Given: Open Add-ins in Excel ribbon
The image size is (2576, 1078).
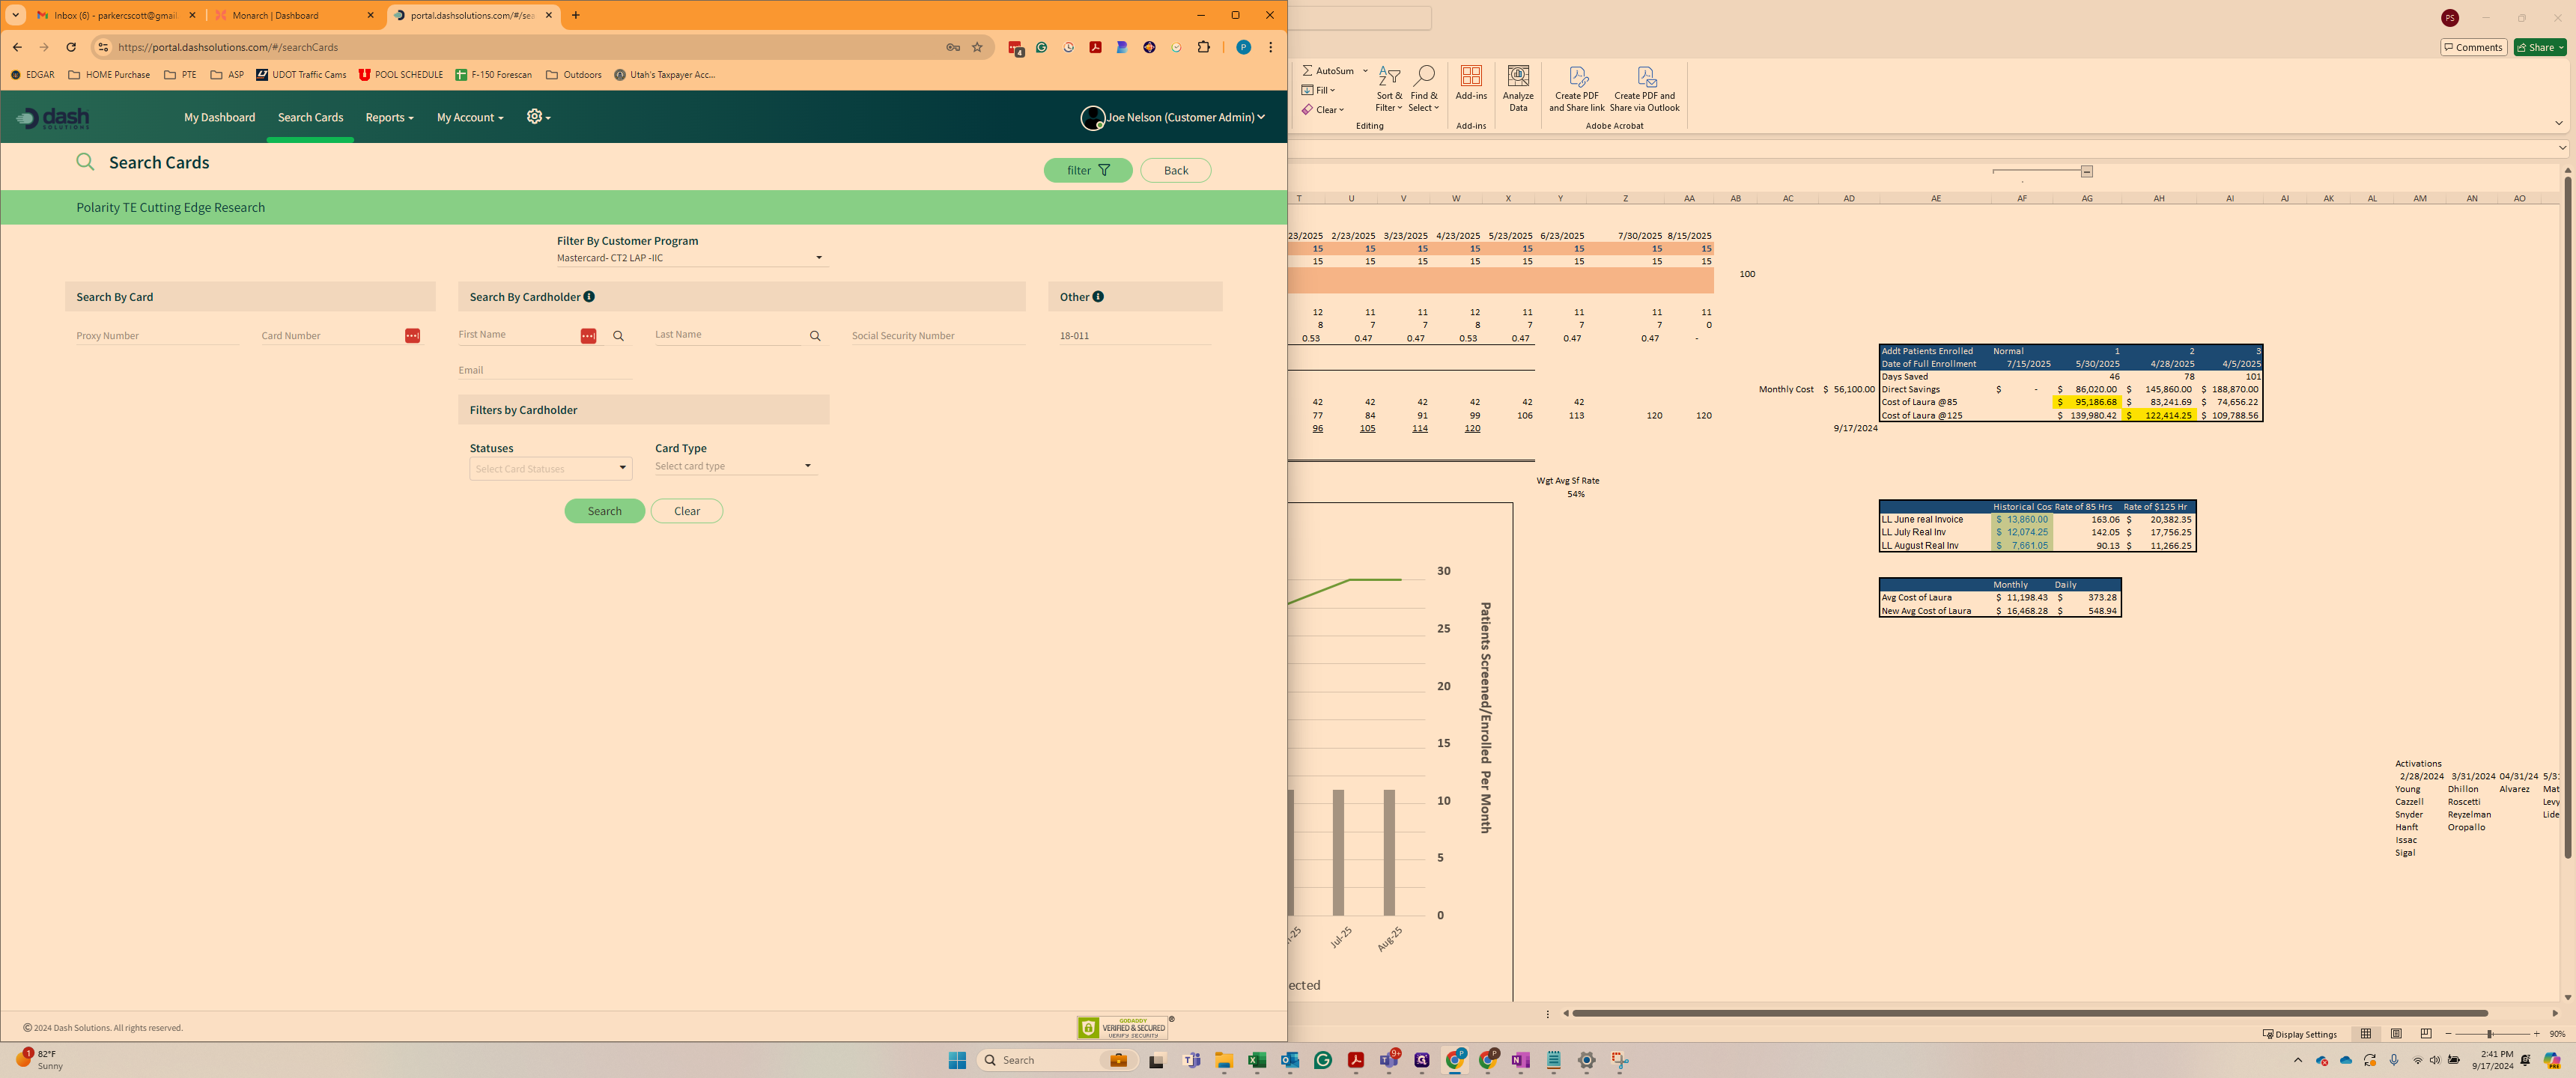Looking at the screenshot, I should coord(1471,83).
